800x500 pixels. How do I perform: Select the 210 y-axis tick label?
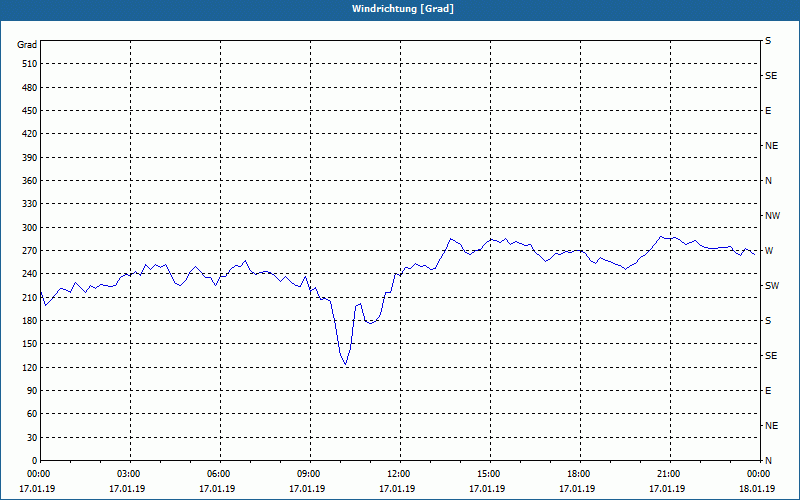[x=29, y=297]
